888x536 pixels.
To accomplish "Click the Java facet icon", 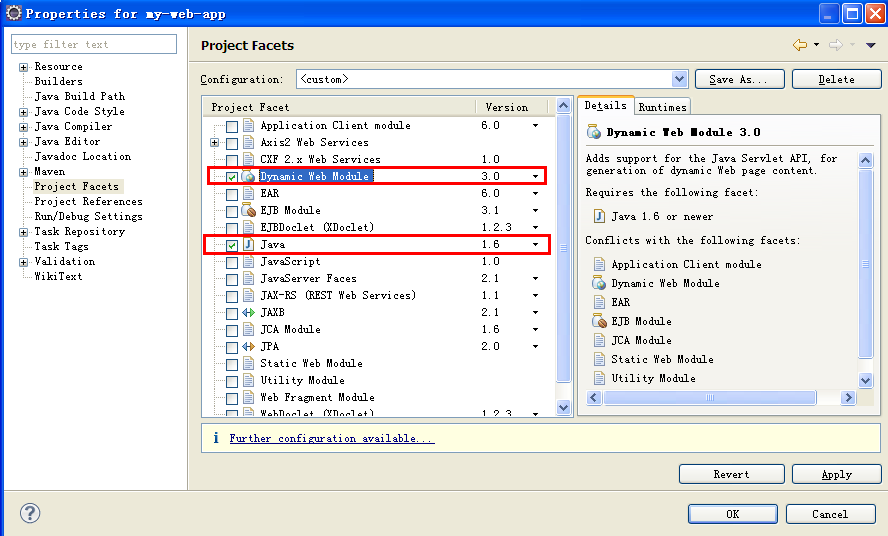I will (x=249, y=244).
